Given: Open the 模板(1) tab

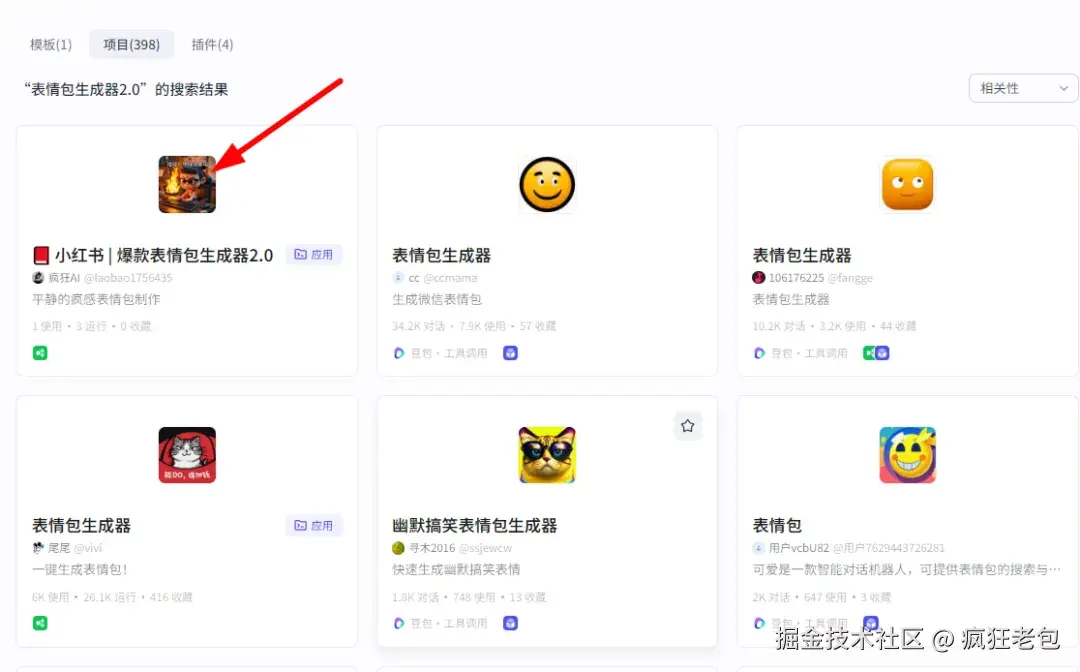Looking at the screenshot, I should click(x=50, y=44).
